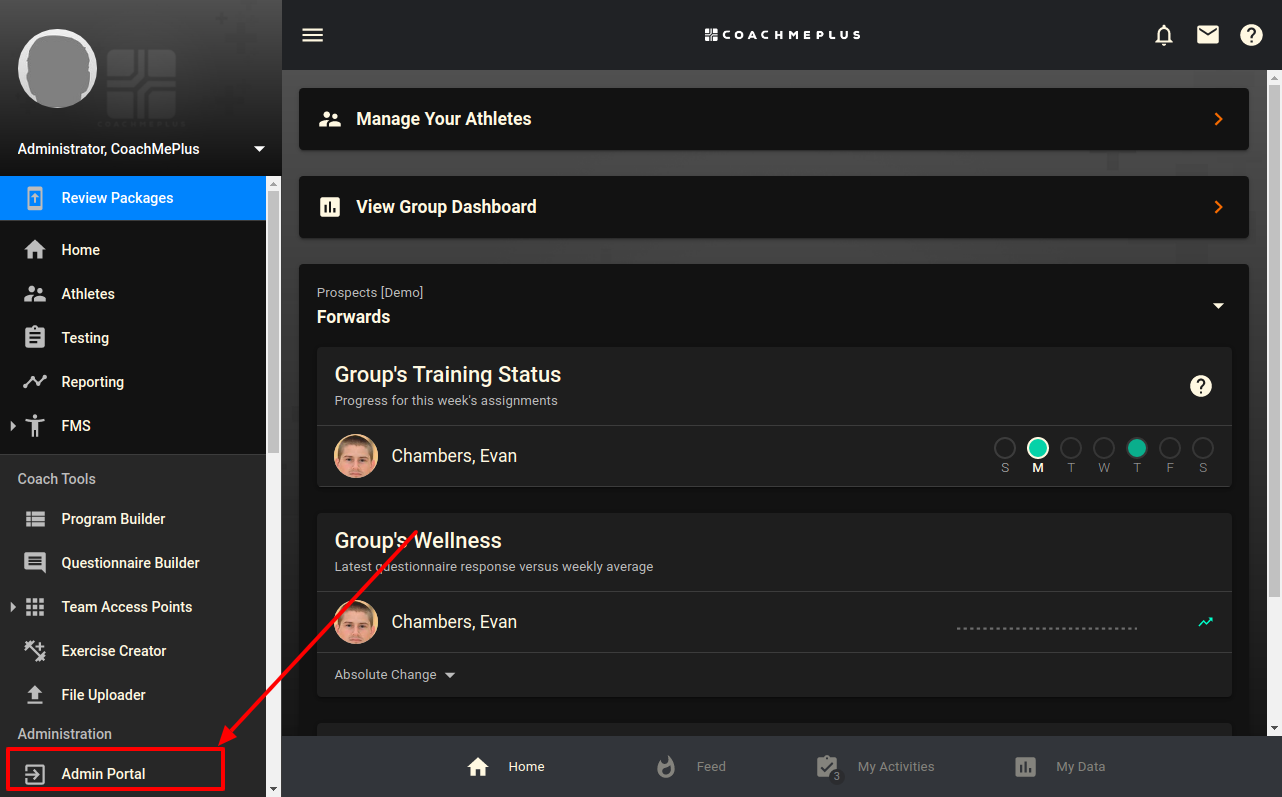
Task: Click the administrator profile avatar
Action: point(58,68)
